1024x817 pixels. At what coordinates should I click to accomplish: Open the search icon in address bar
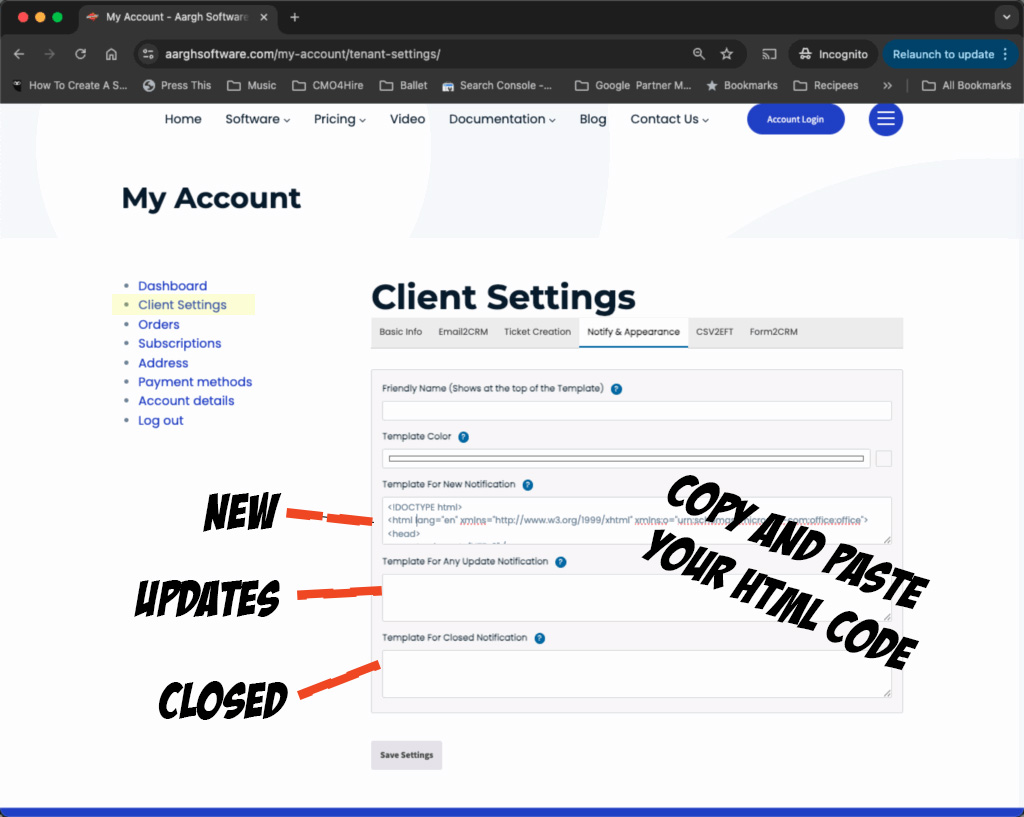coord(699,54)
